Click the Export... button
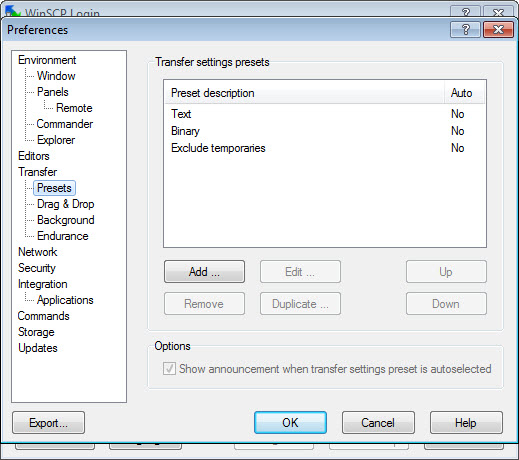The image size is (519, 460). click(49, 423)
